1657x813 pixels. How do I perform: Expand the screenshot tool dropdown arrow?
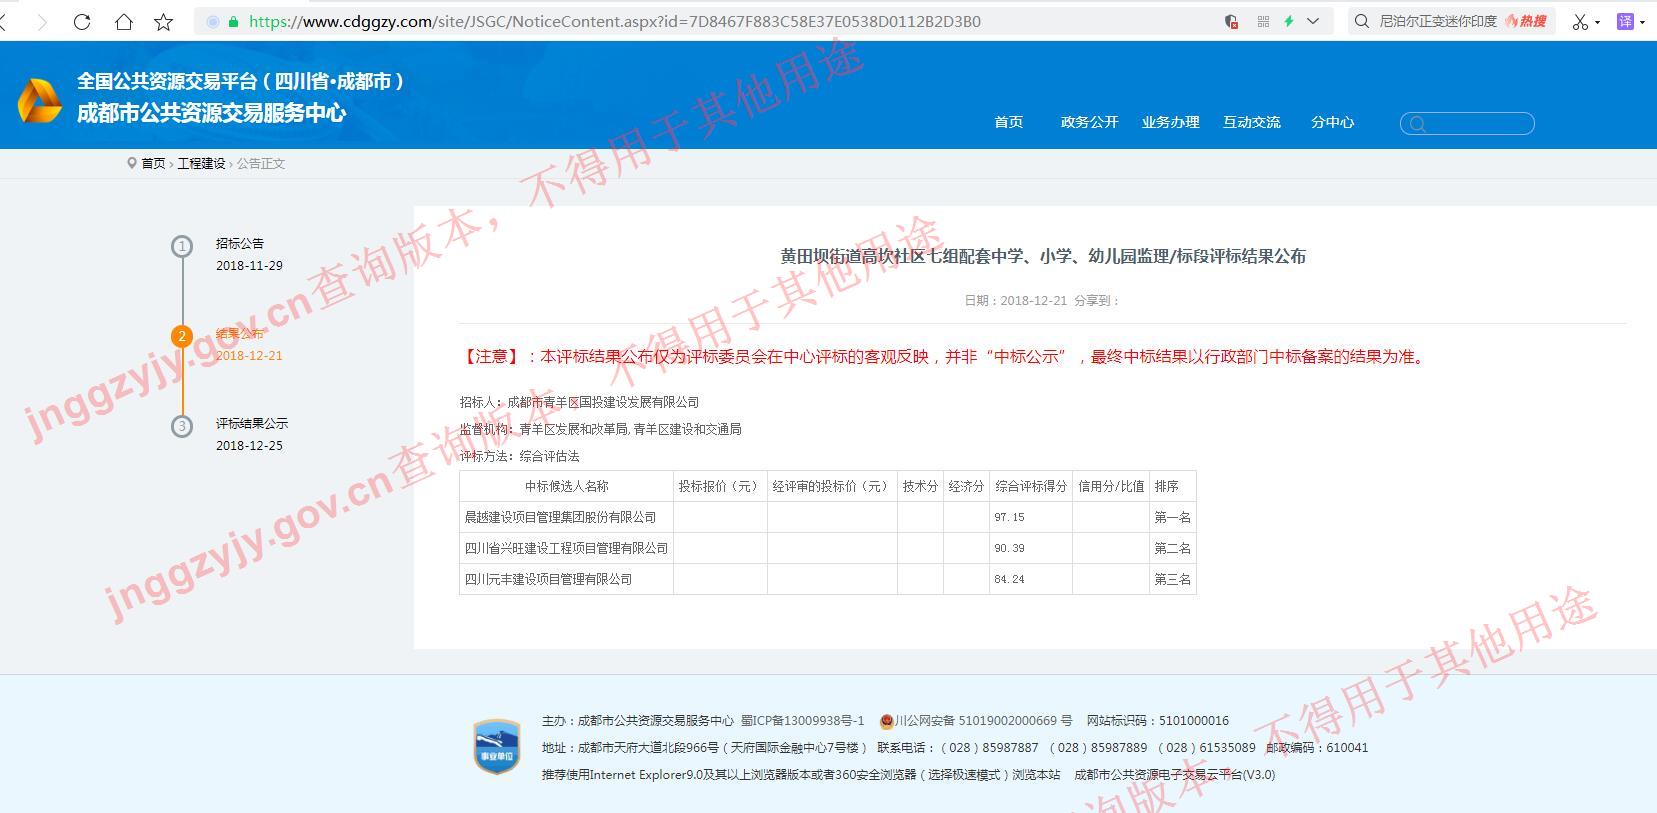pyautogui.click(x=1597, y=22)
